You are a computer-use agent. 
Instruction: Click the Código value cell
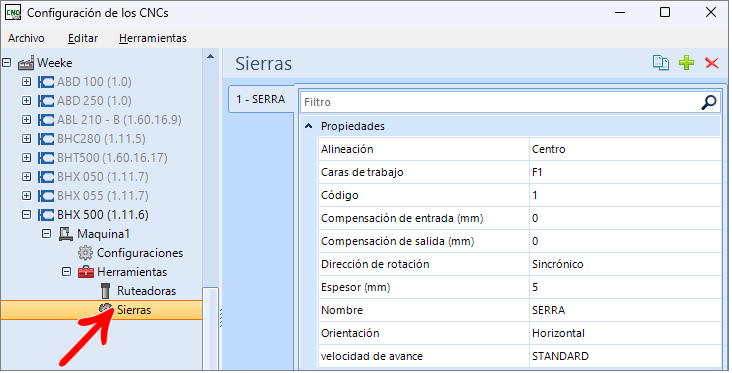point(625,195)
